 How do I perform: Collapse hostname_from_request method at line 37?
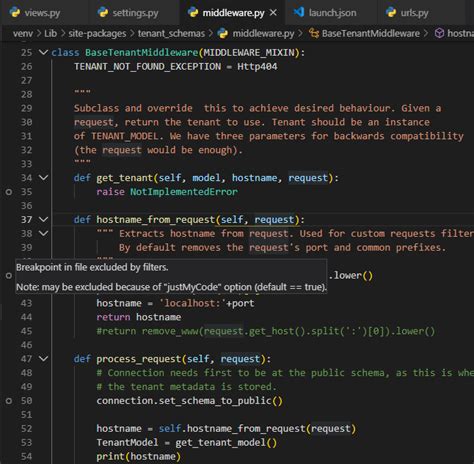(x=43, y=220)
